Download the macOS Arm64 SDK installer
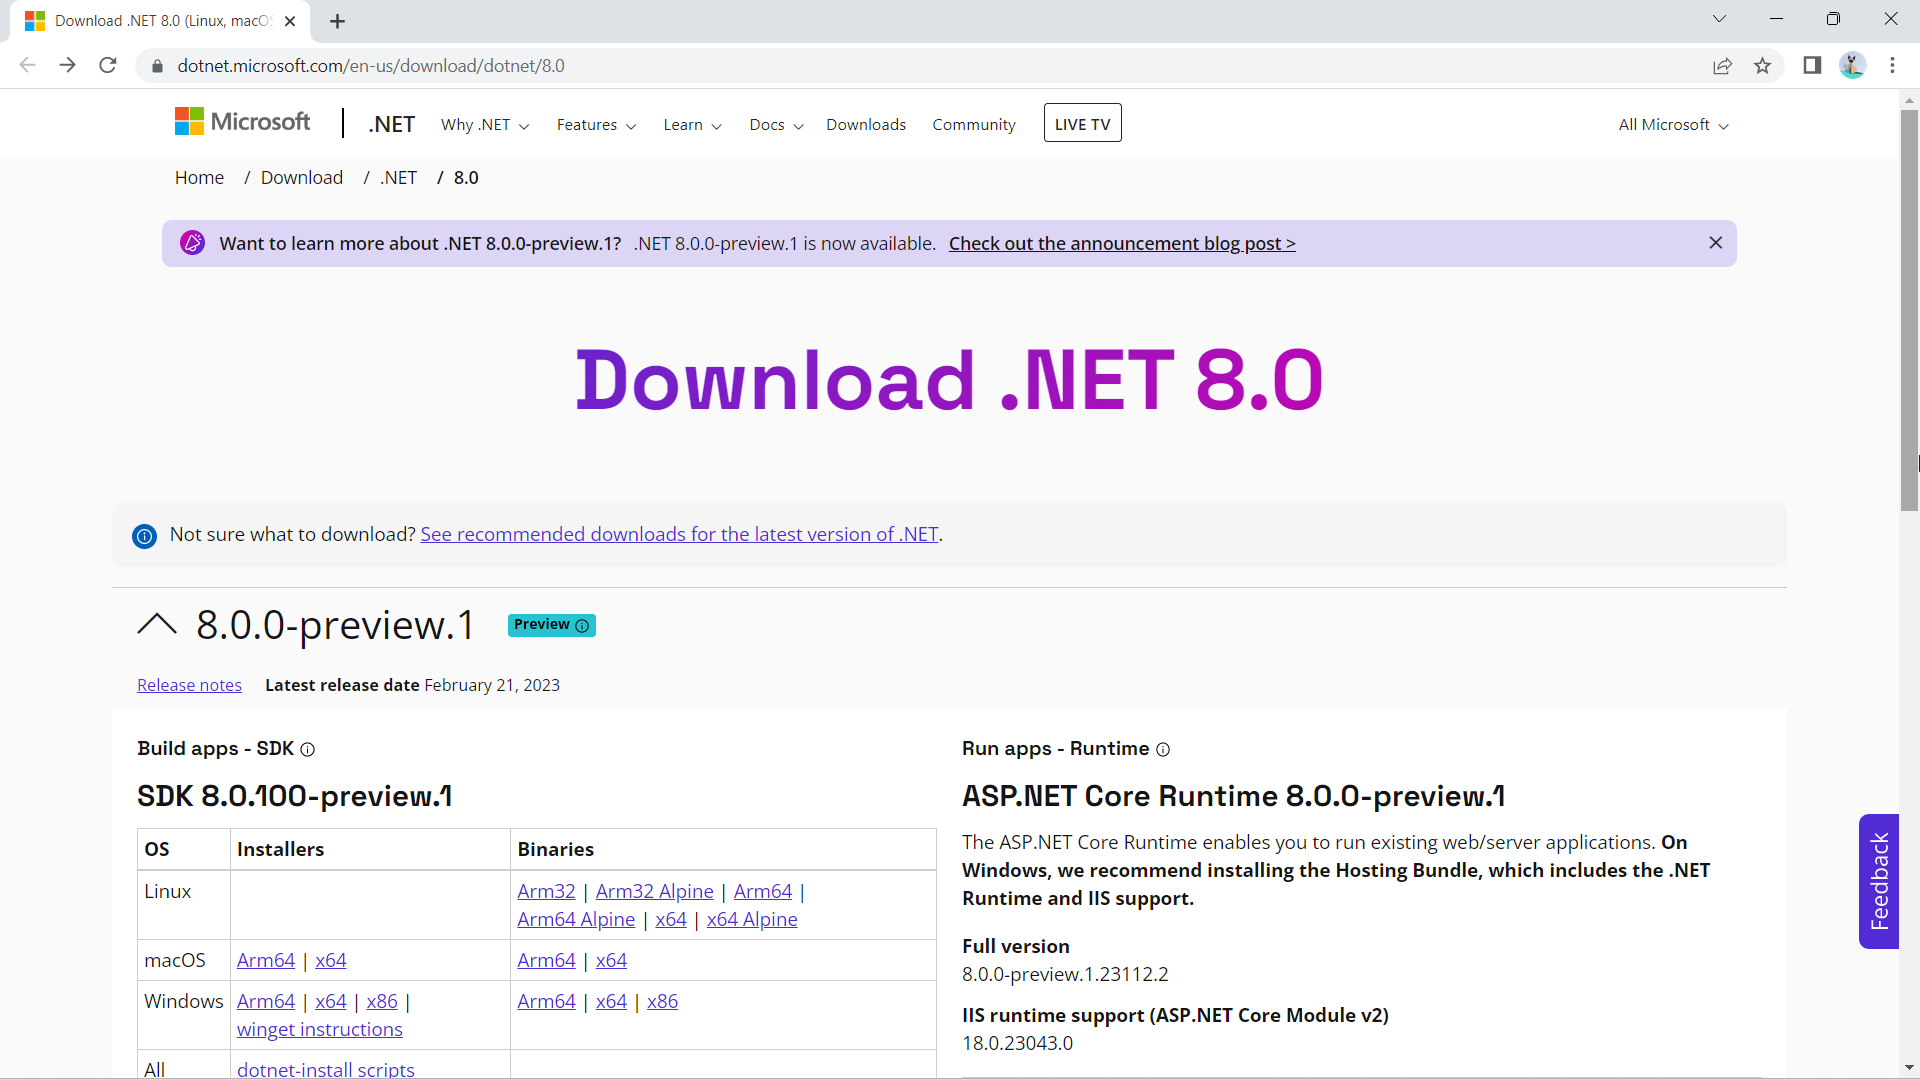 pos(265,959)
